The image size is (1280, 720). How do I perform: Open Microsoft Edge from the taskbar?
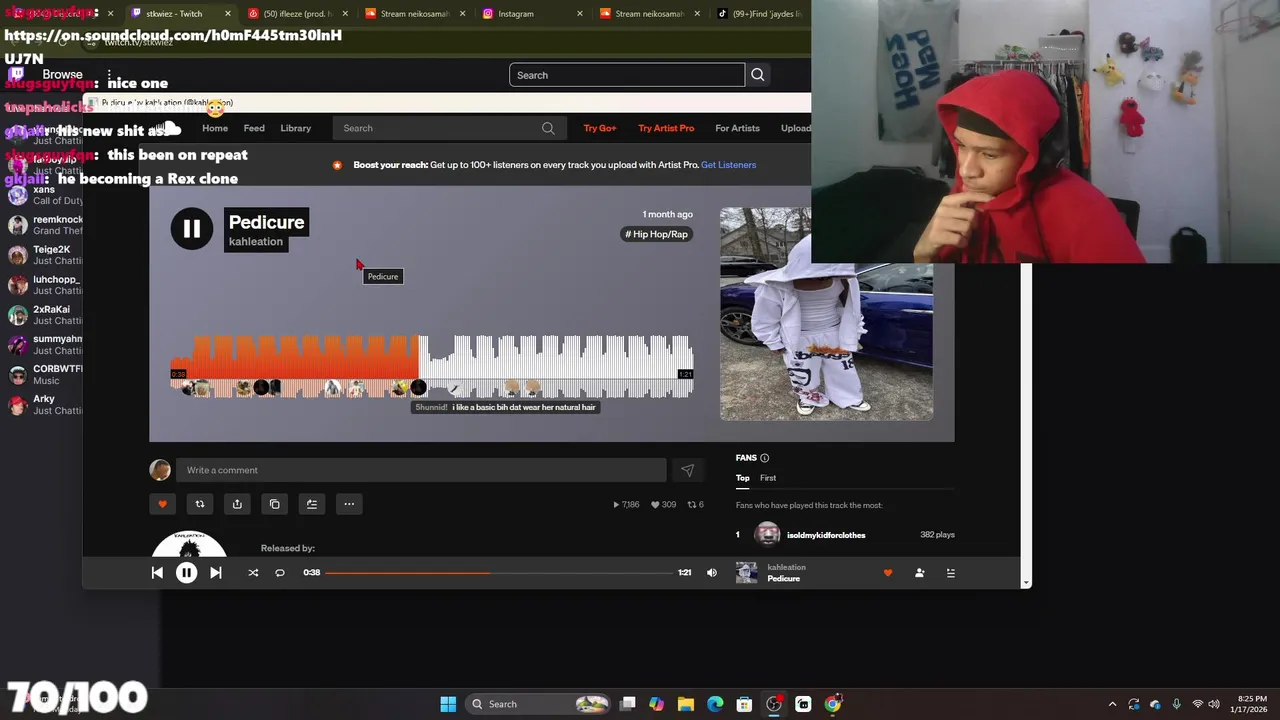tap(715, 704)
